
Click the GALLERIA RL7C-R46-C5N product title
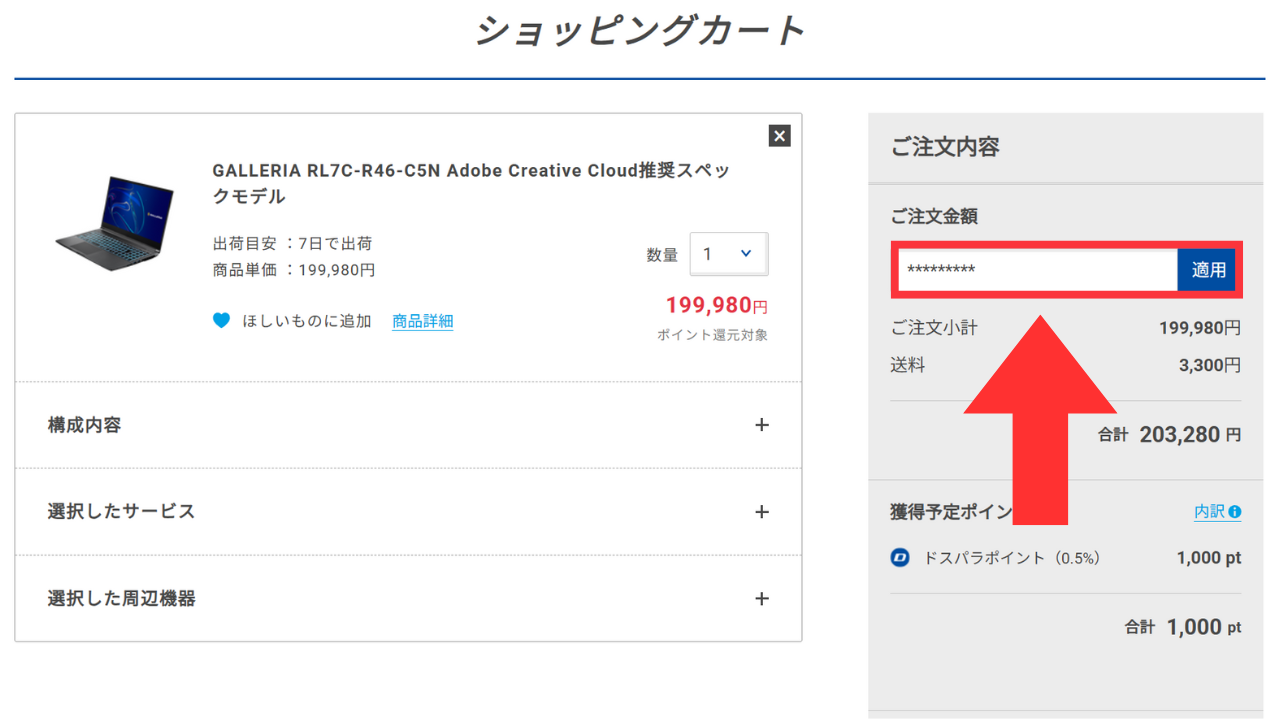pos(470,183)
